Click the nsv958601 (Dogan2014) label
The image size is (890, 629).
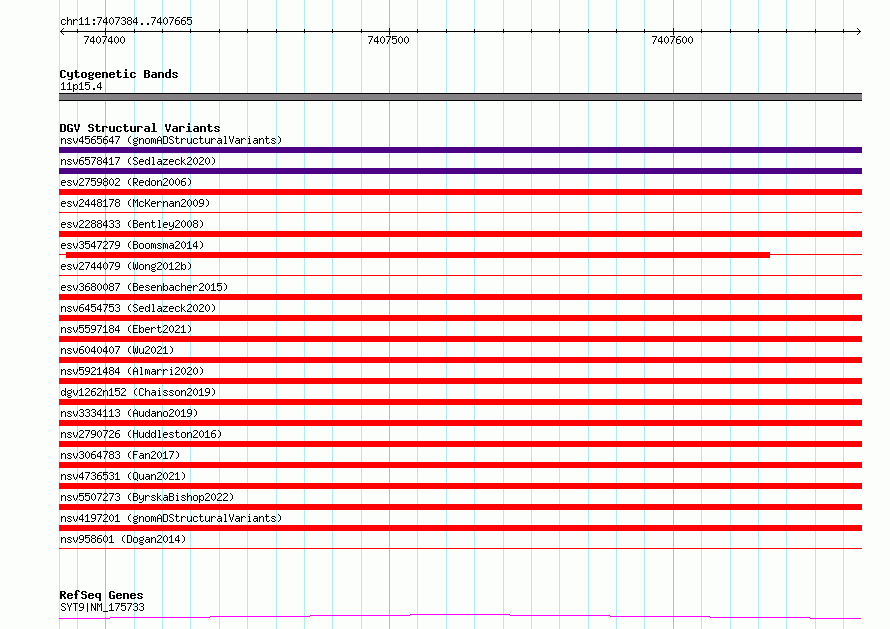123,539
